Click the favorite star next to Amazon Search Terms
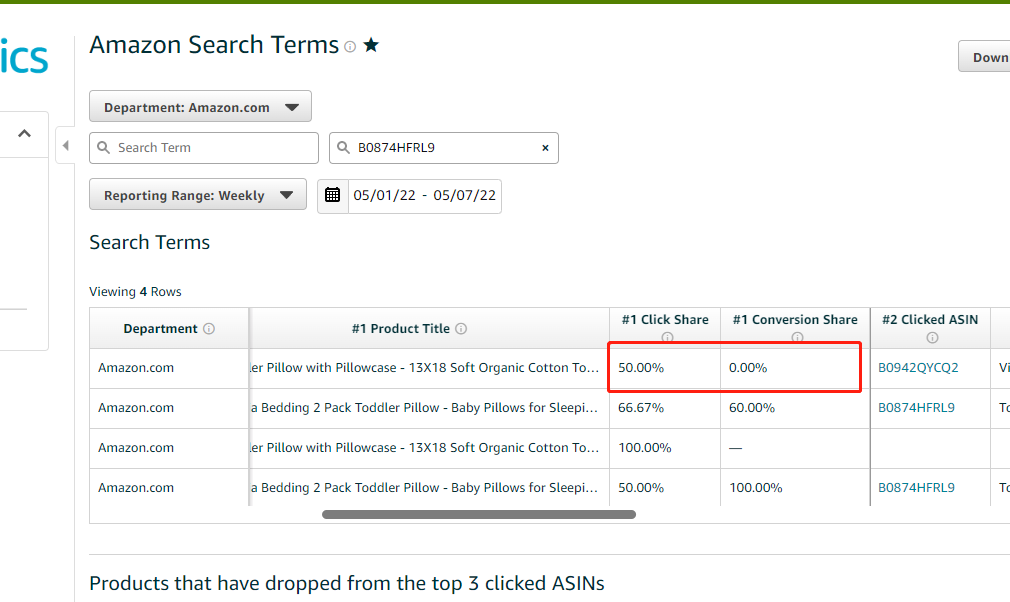The image size is (1010, 602). (371, 45)
